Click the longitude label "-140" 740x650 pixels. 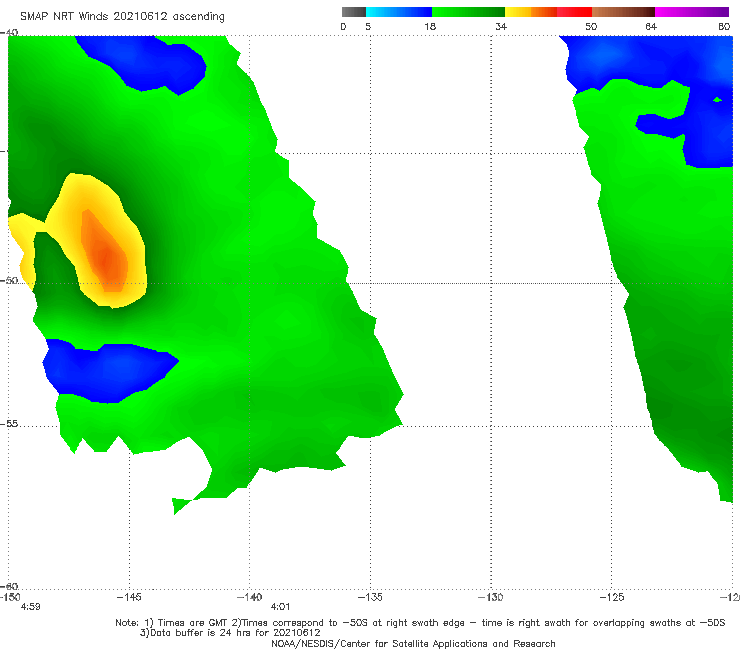point(250,597)
